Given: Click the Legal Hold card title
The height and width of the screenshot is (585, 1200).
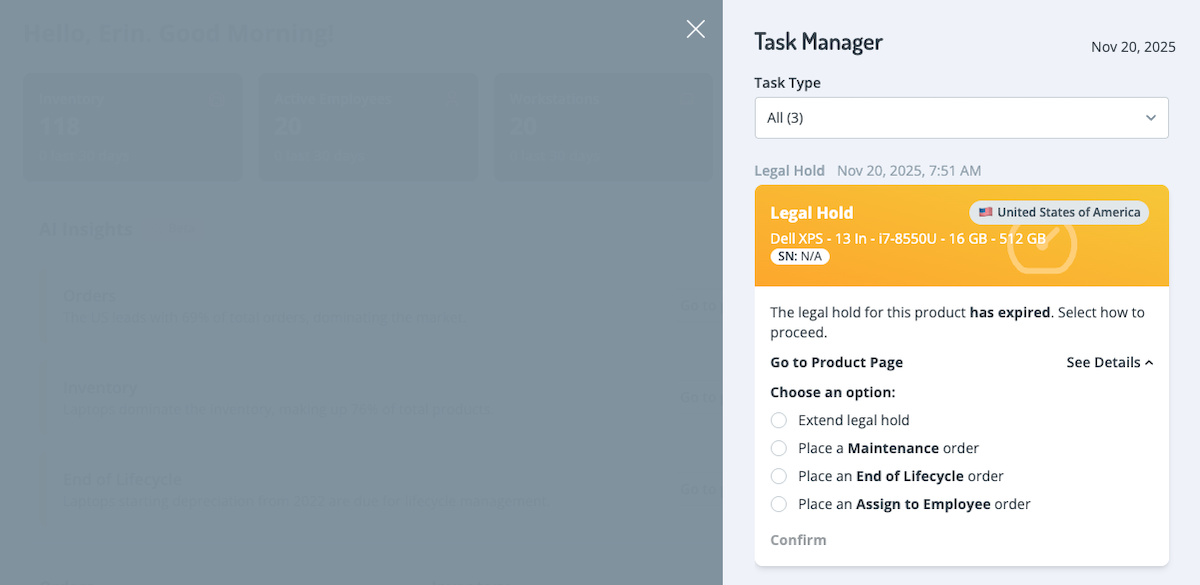Looking at the screenshot, I should click(x=811, y=213).
